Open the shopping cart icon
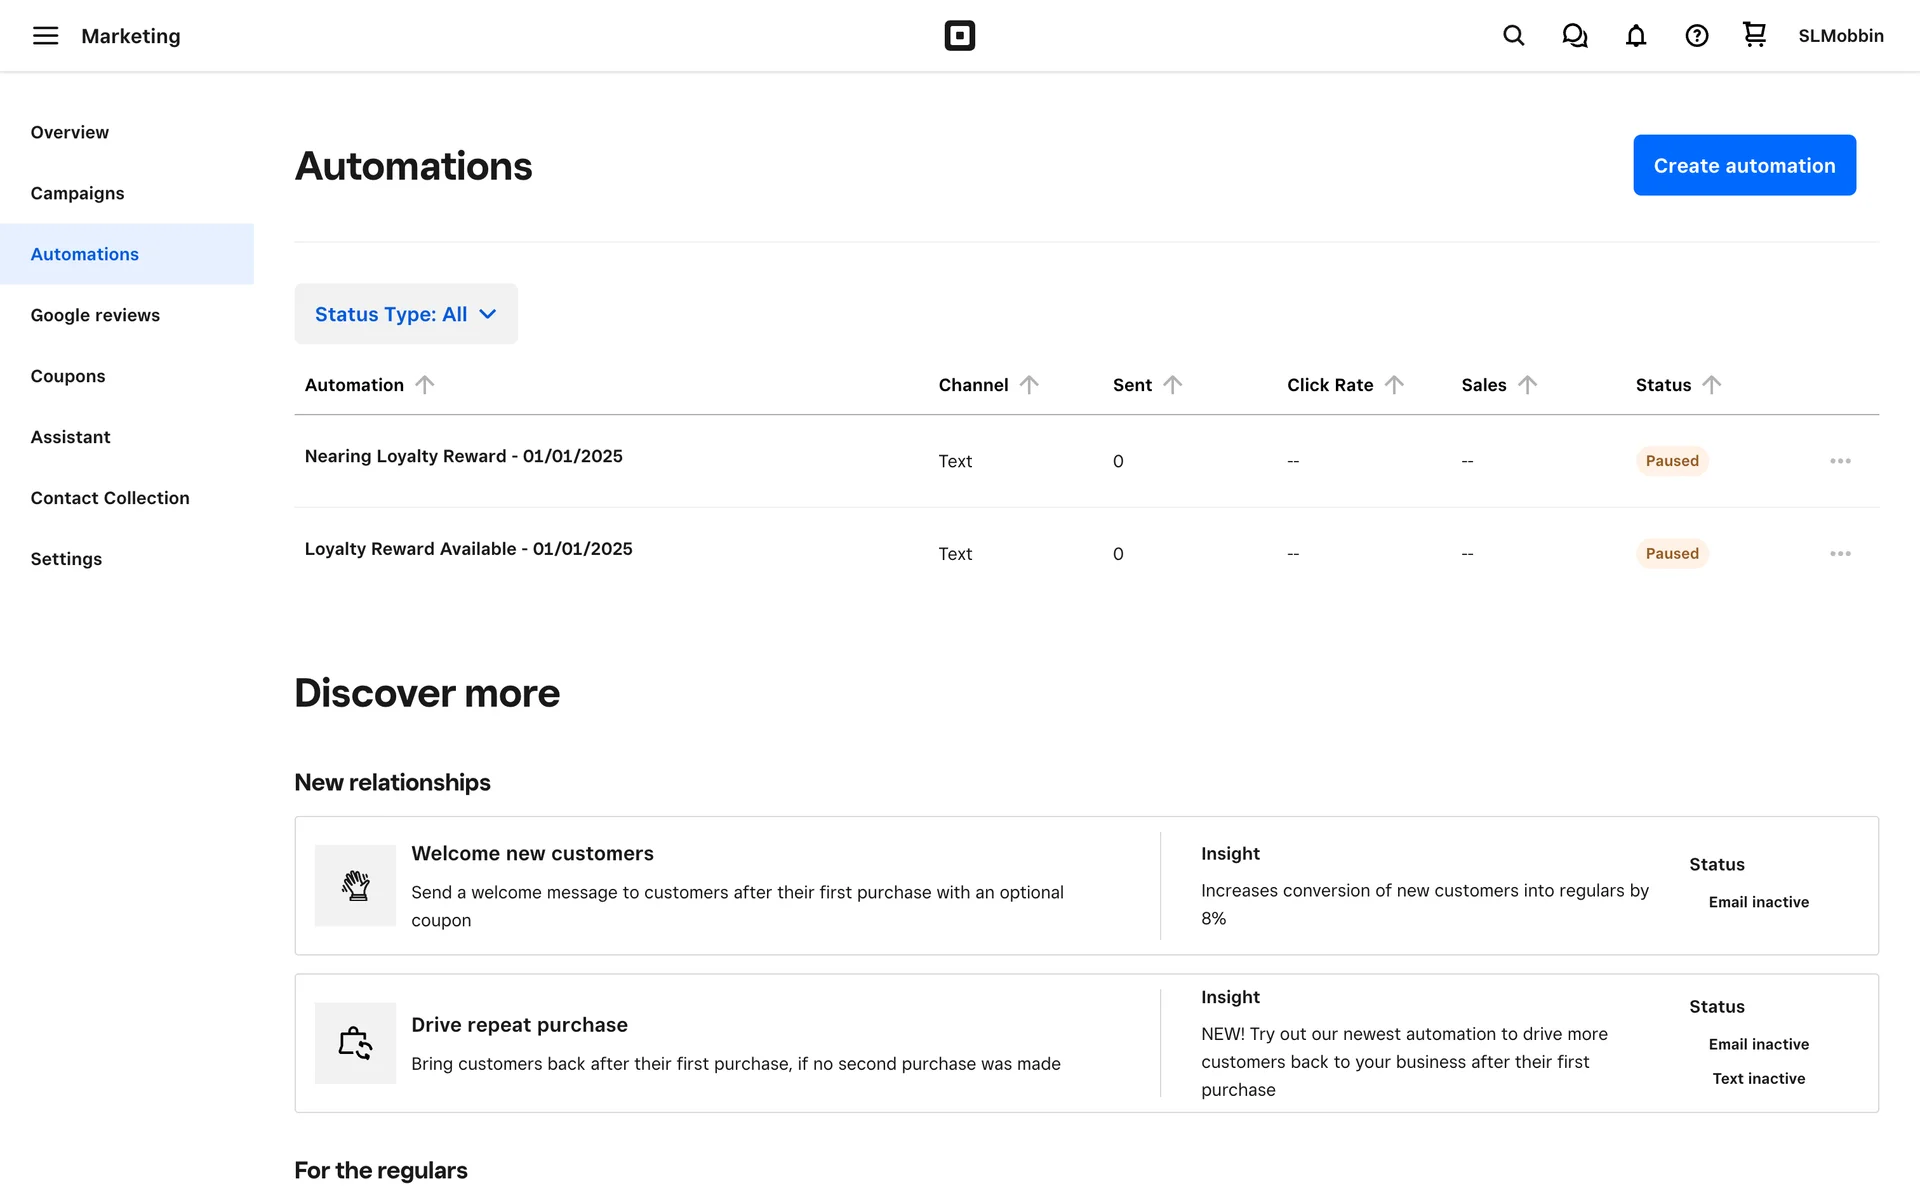 [x=1754, y=35]
